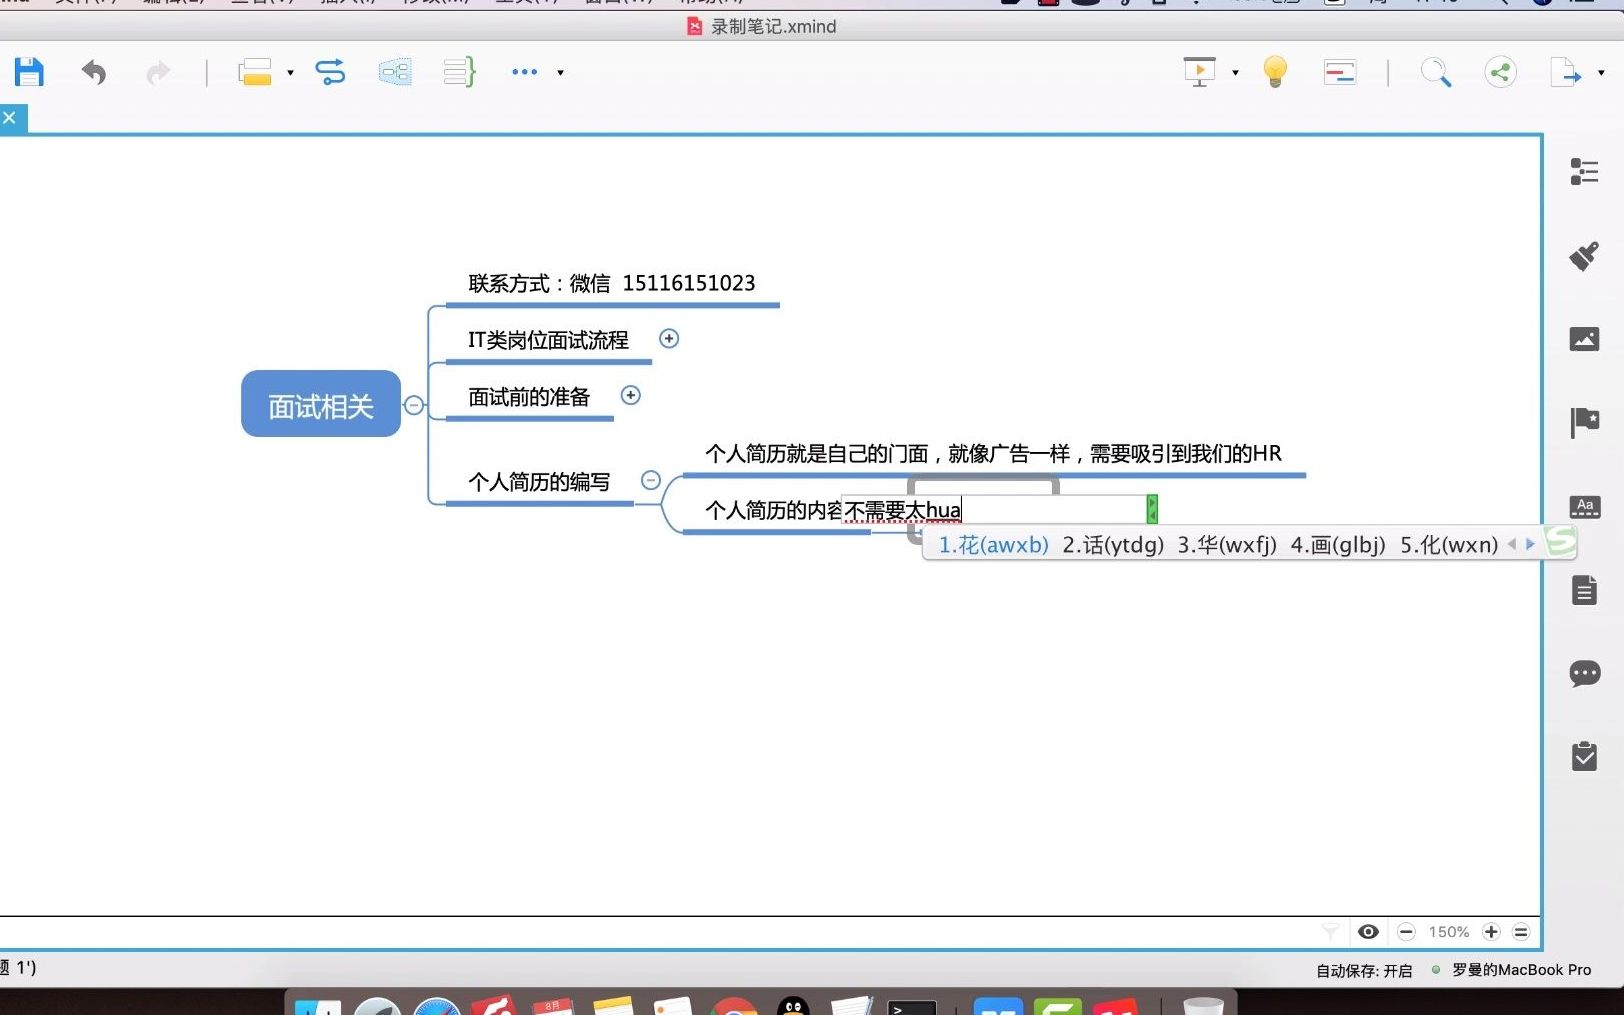Open the Notes panel in sidebar
Image resolution: width=1624 pixels, height=1015 pixels.
tap(1584, 590)
